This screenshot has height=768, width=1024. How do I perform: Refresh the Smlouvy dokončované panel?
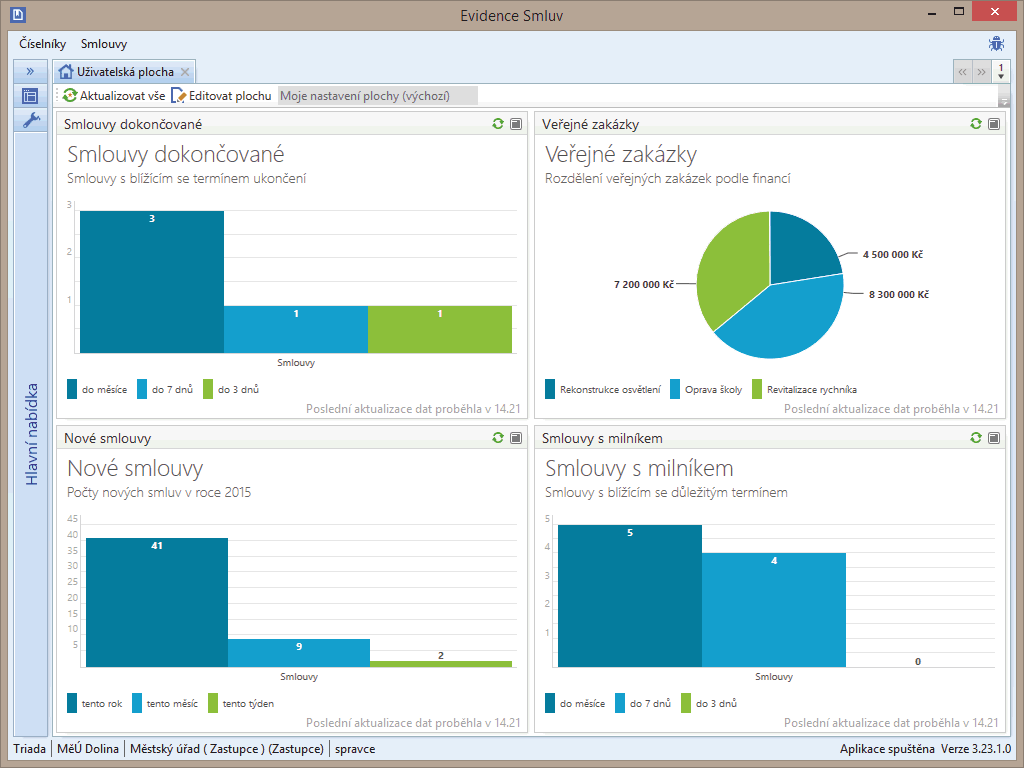(498, 124)
